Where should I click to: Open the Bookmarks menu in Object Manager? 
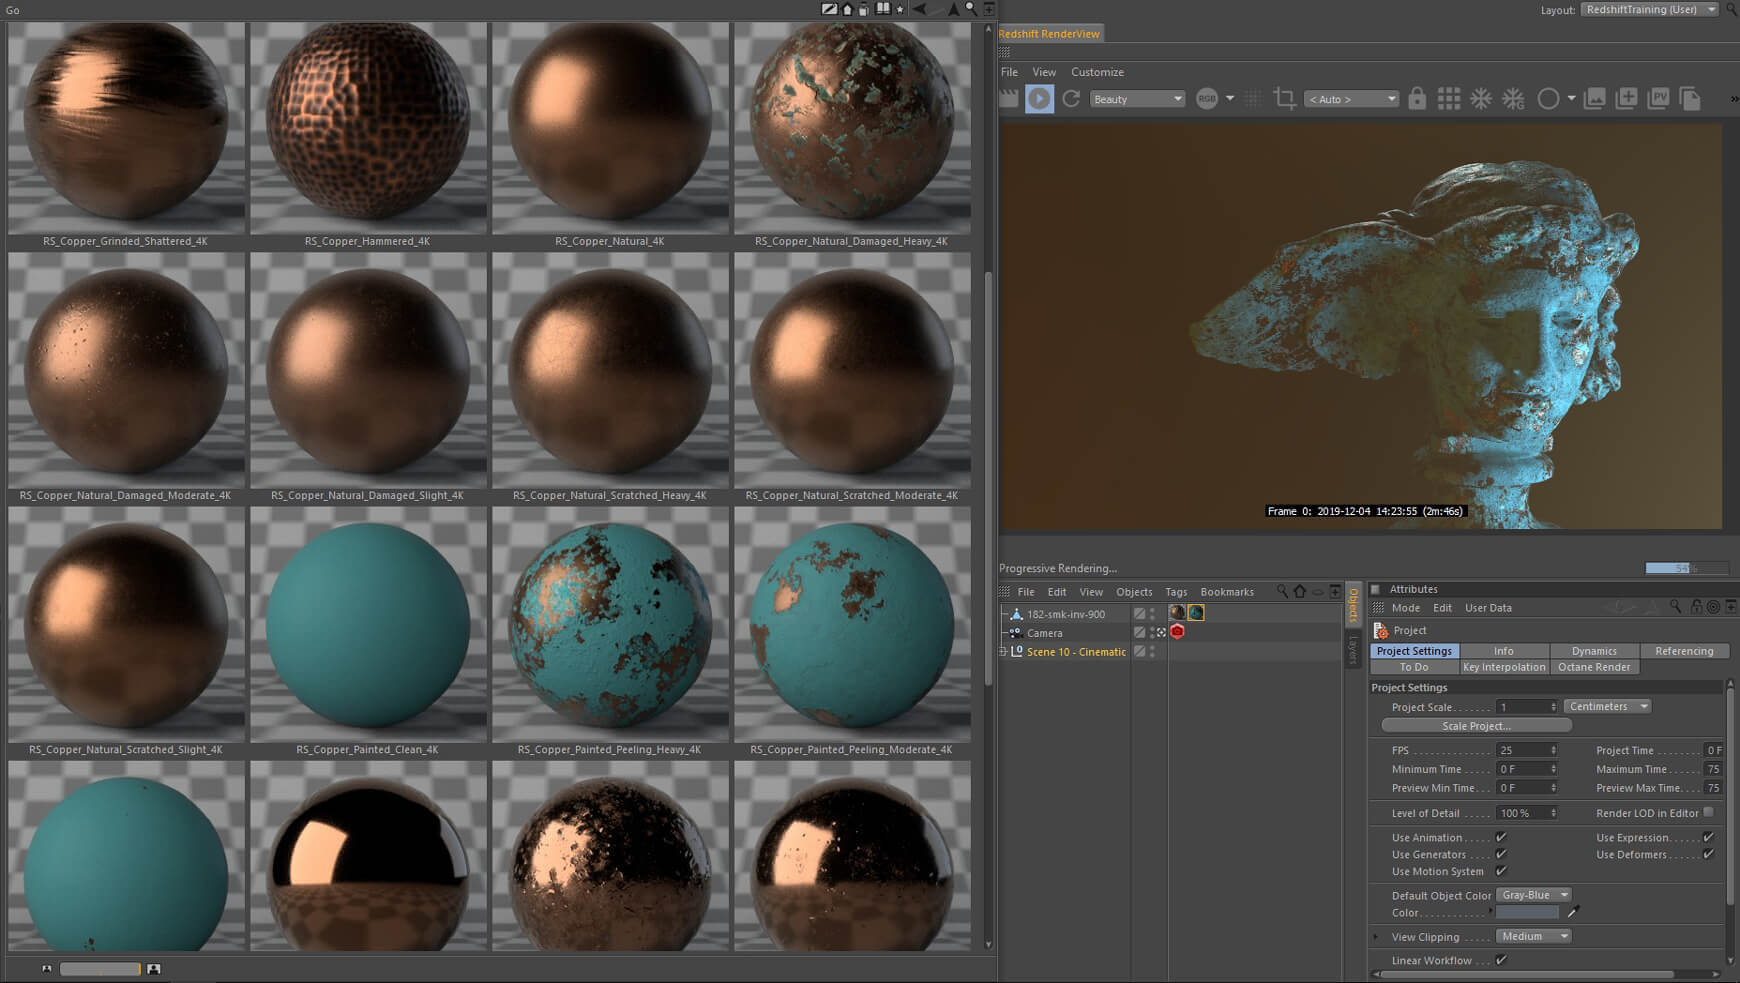(x=1227, y=591)
